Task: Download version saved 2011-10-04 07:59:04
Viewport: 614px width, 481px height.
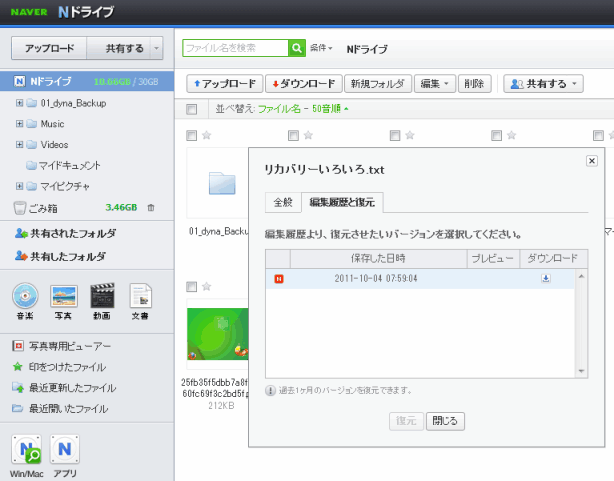Action: 545,278
